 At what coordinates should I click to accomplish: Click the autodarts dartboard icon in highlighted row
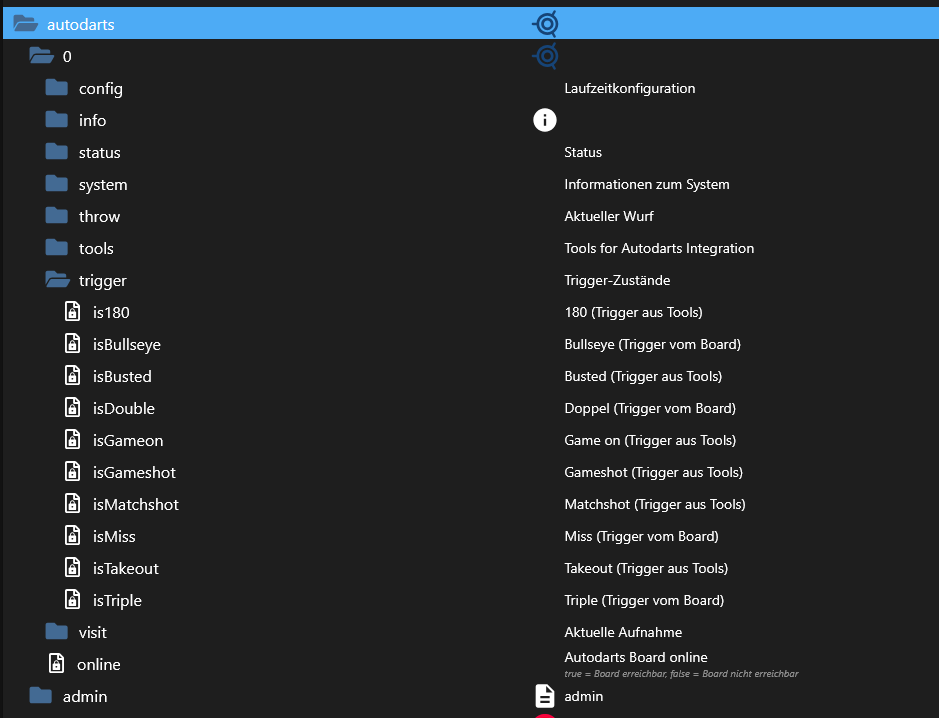tap(545, 24)
